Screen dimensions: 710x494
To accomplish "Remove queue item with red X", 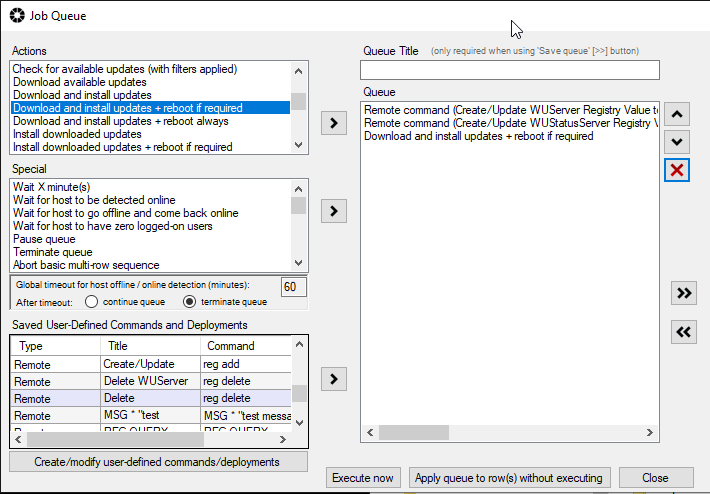I will point(677,170).
